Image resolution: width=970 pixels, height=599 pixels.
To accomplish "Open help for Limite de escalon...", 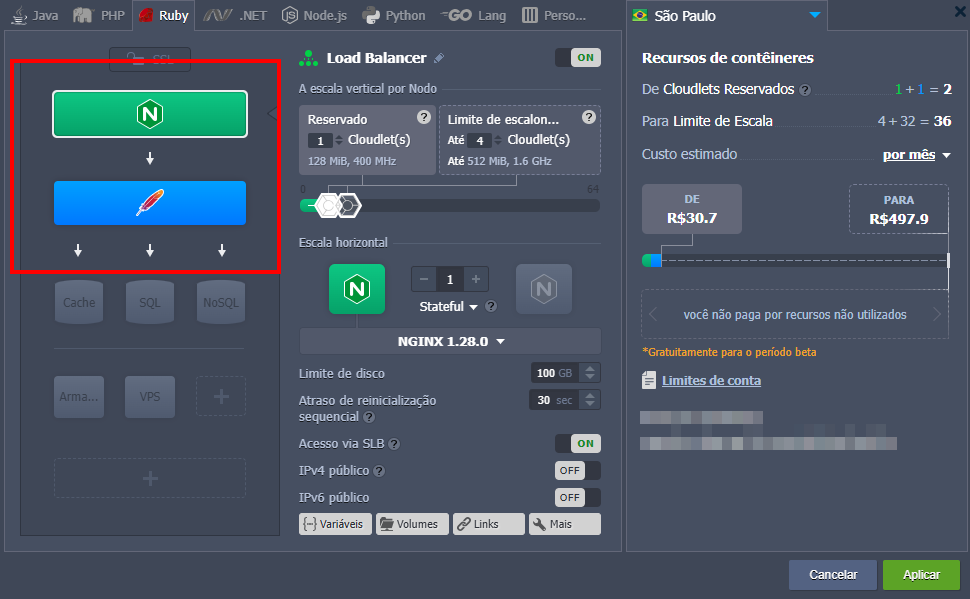I will tap(589, 117).
